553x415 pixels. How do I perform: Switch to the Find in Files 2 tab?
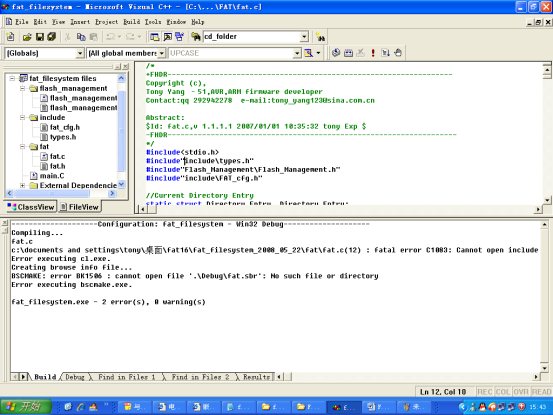tap(200, 377)
